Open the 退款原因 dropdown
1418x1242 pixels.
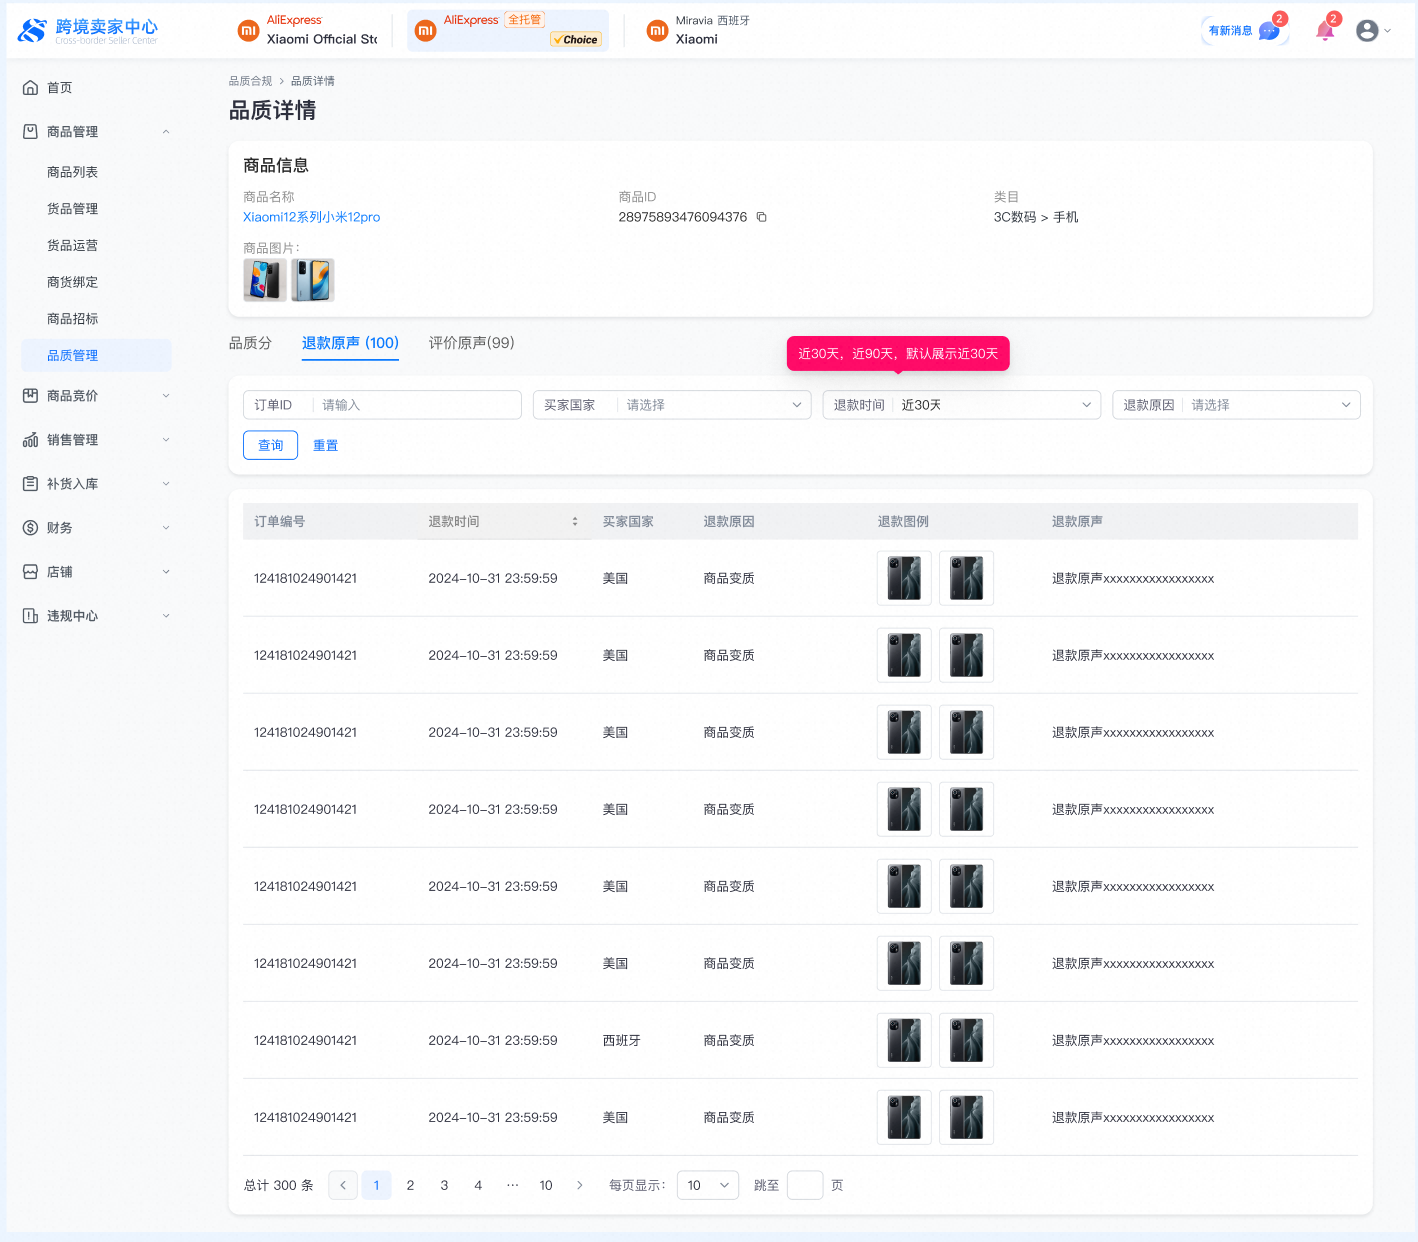point(1236,405)
